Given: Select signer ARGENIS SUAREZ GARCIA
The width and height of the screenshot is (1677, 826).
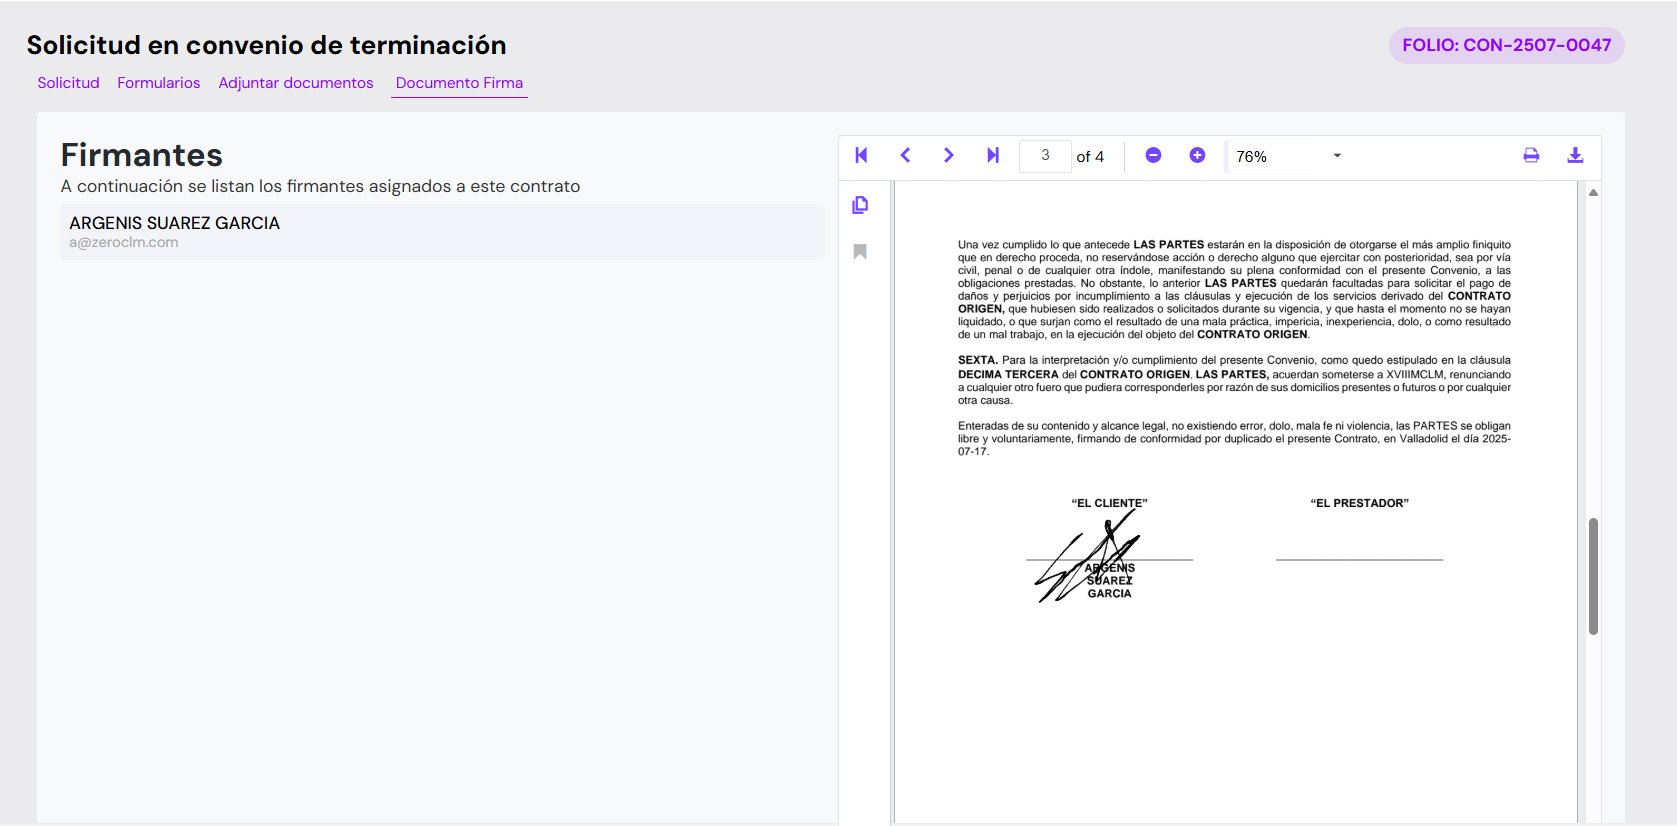Looking at the screenshot, I should (x=442, y=232).
